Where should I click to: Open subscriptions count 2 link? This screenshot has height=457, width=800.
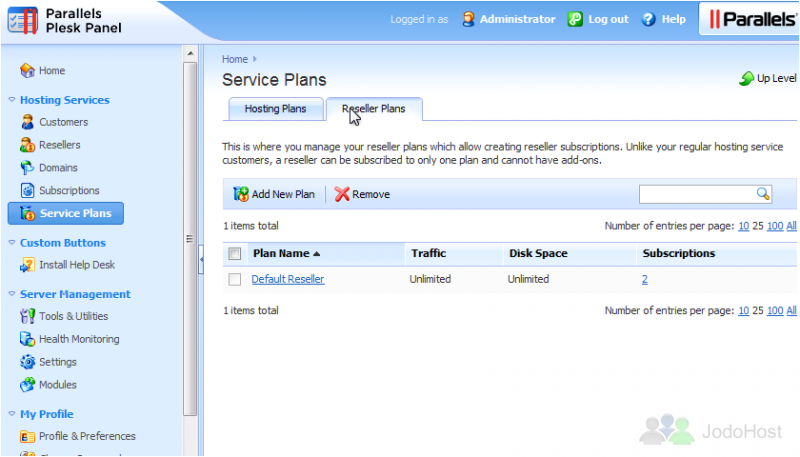[644, 279]
